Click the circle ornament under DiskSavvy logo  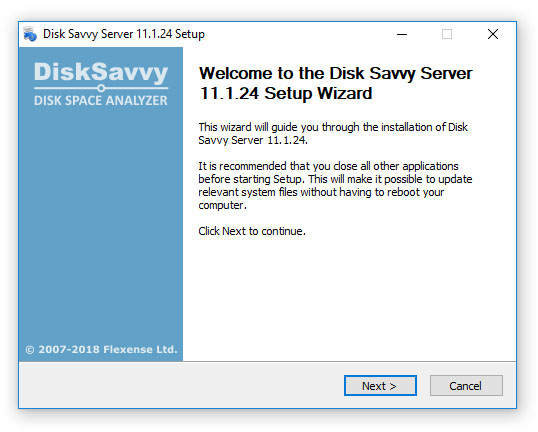[x=101, y=88]
